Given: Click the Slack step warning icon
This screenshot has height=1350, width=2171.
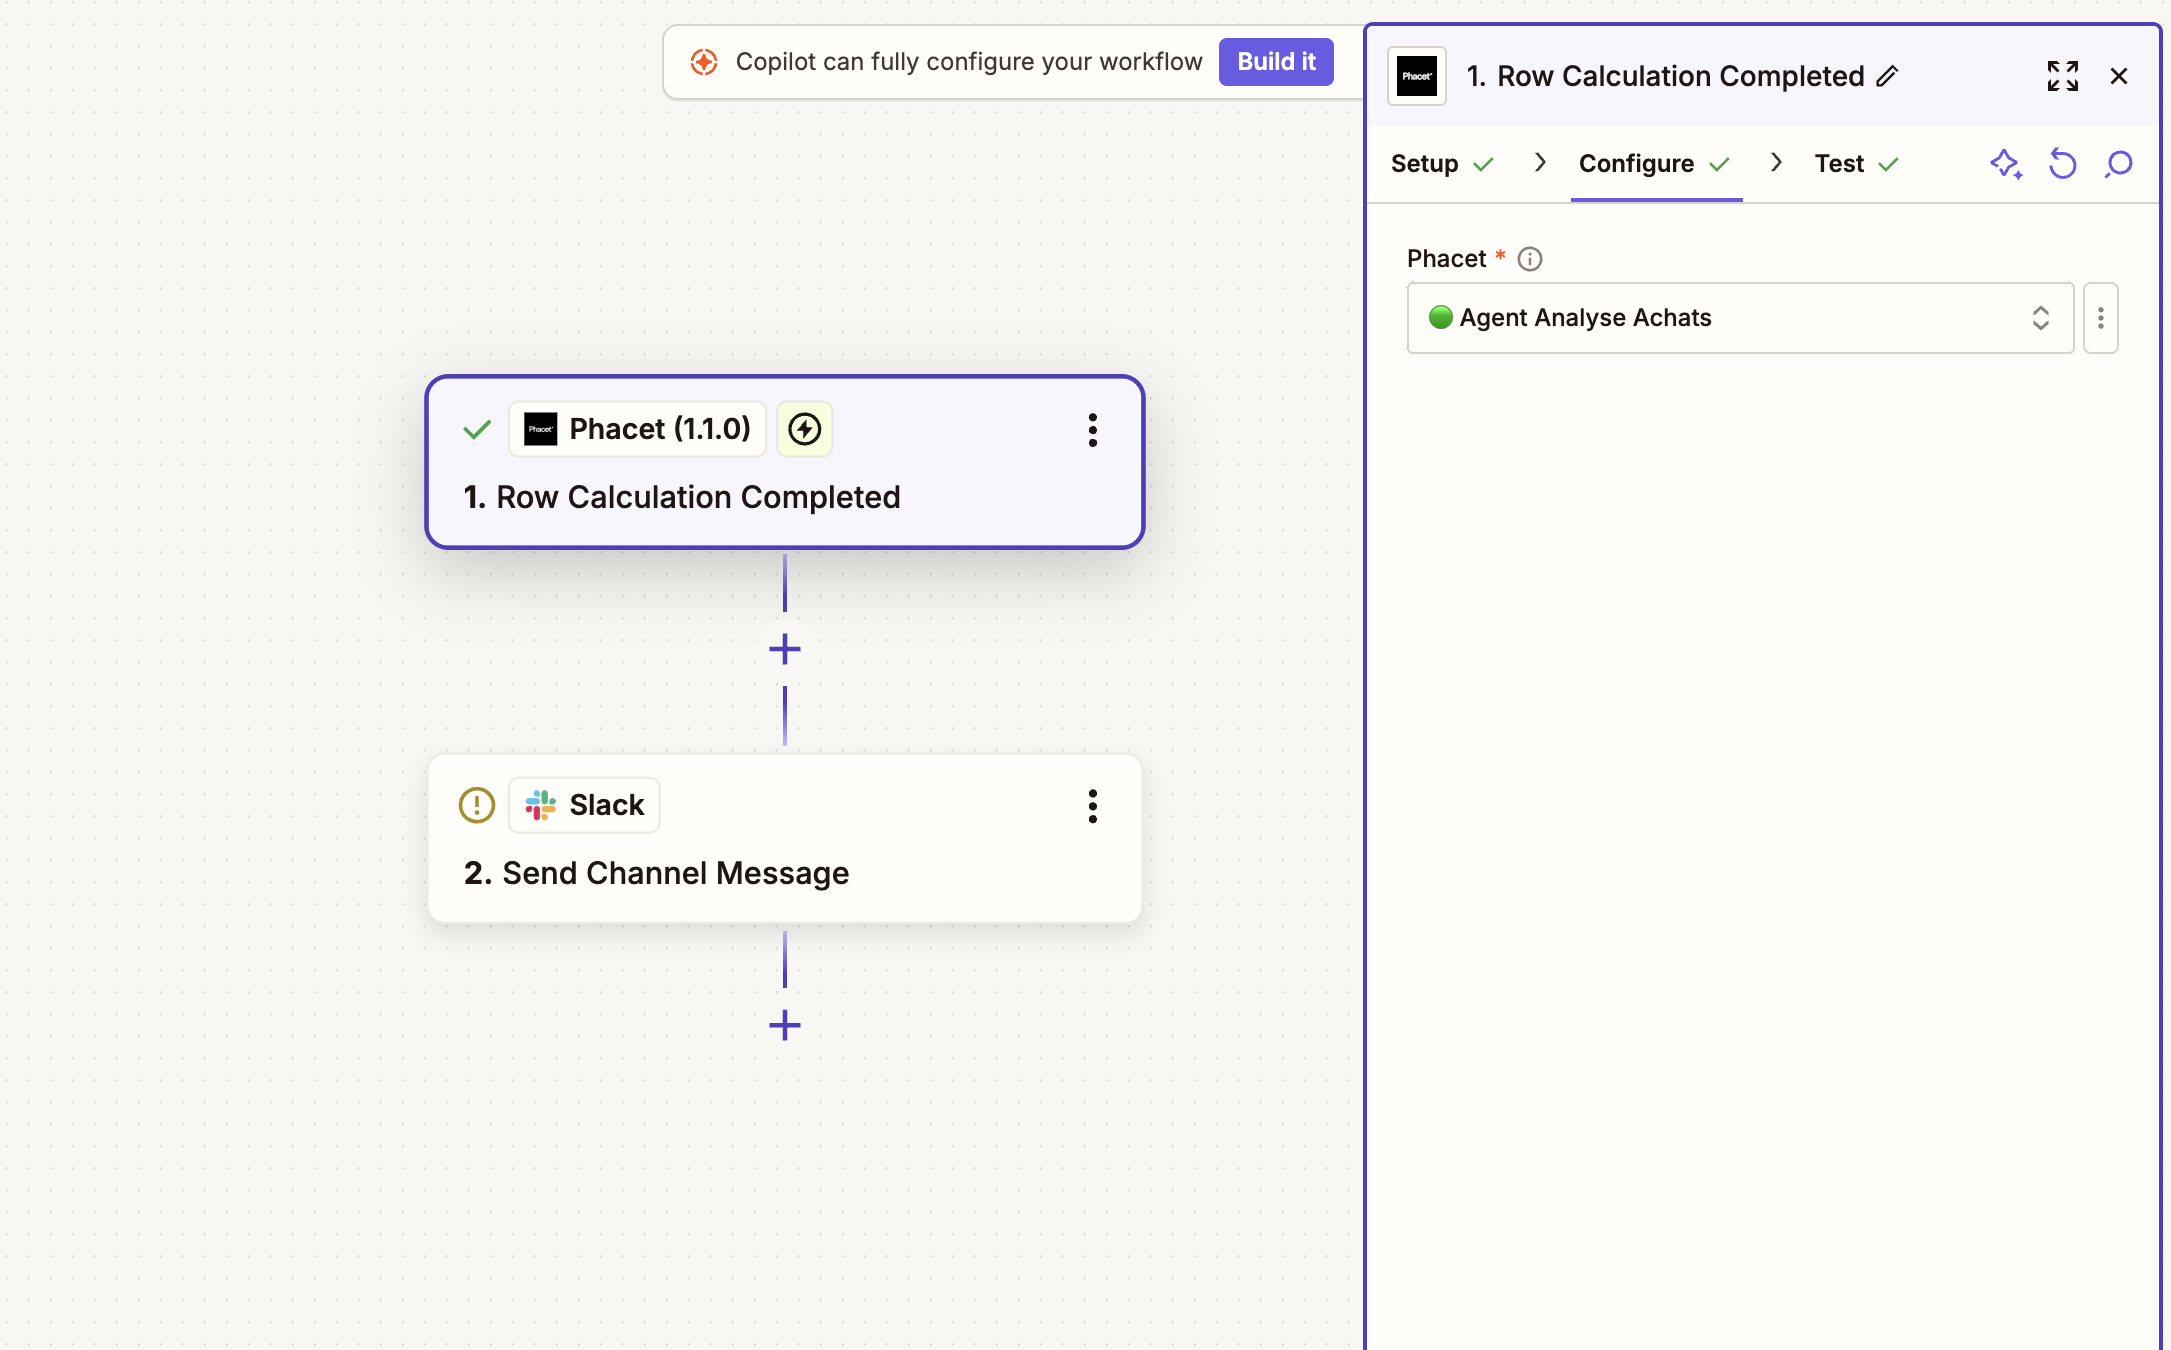Looking at the screenshot, I should click(477, 805).
